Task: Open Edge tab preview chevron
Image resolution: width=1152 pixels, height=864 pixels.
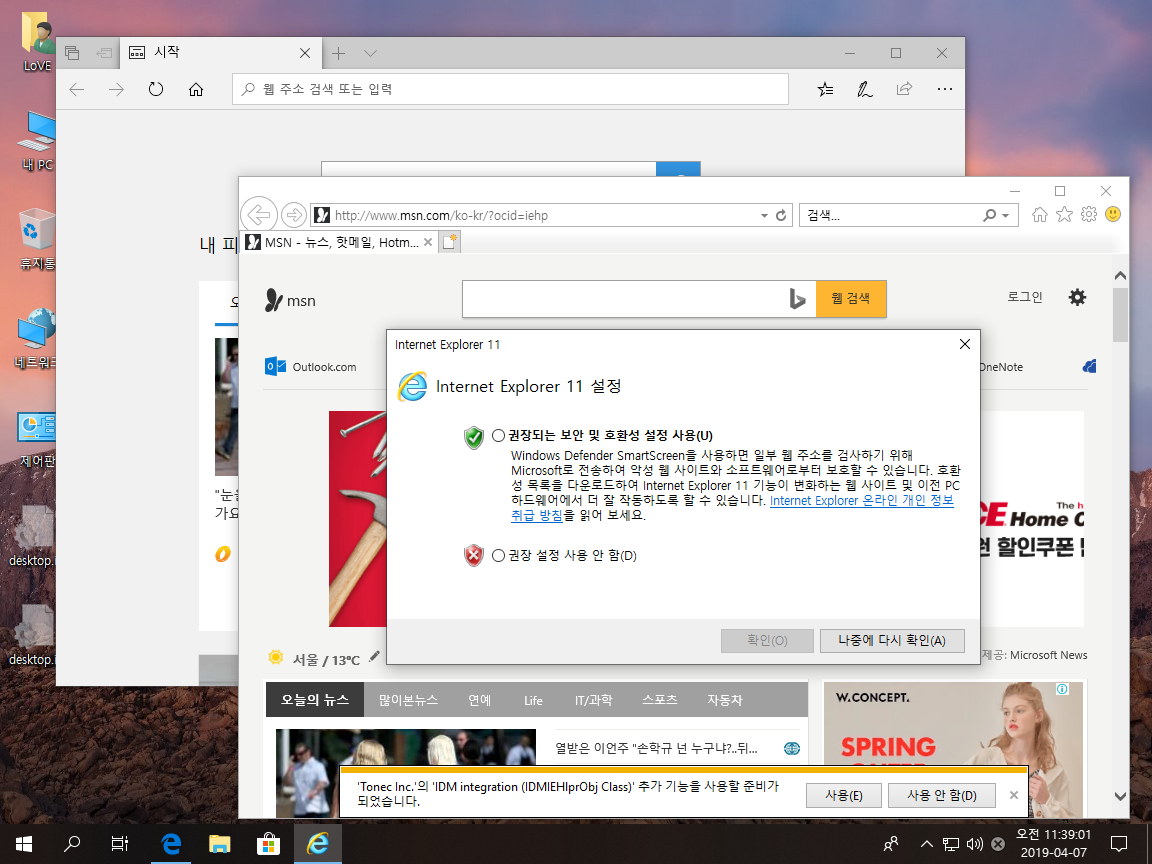Action: coord(370,53)
